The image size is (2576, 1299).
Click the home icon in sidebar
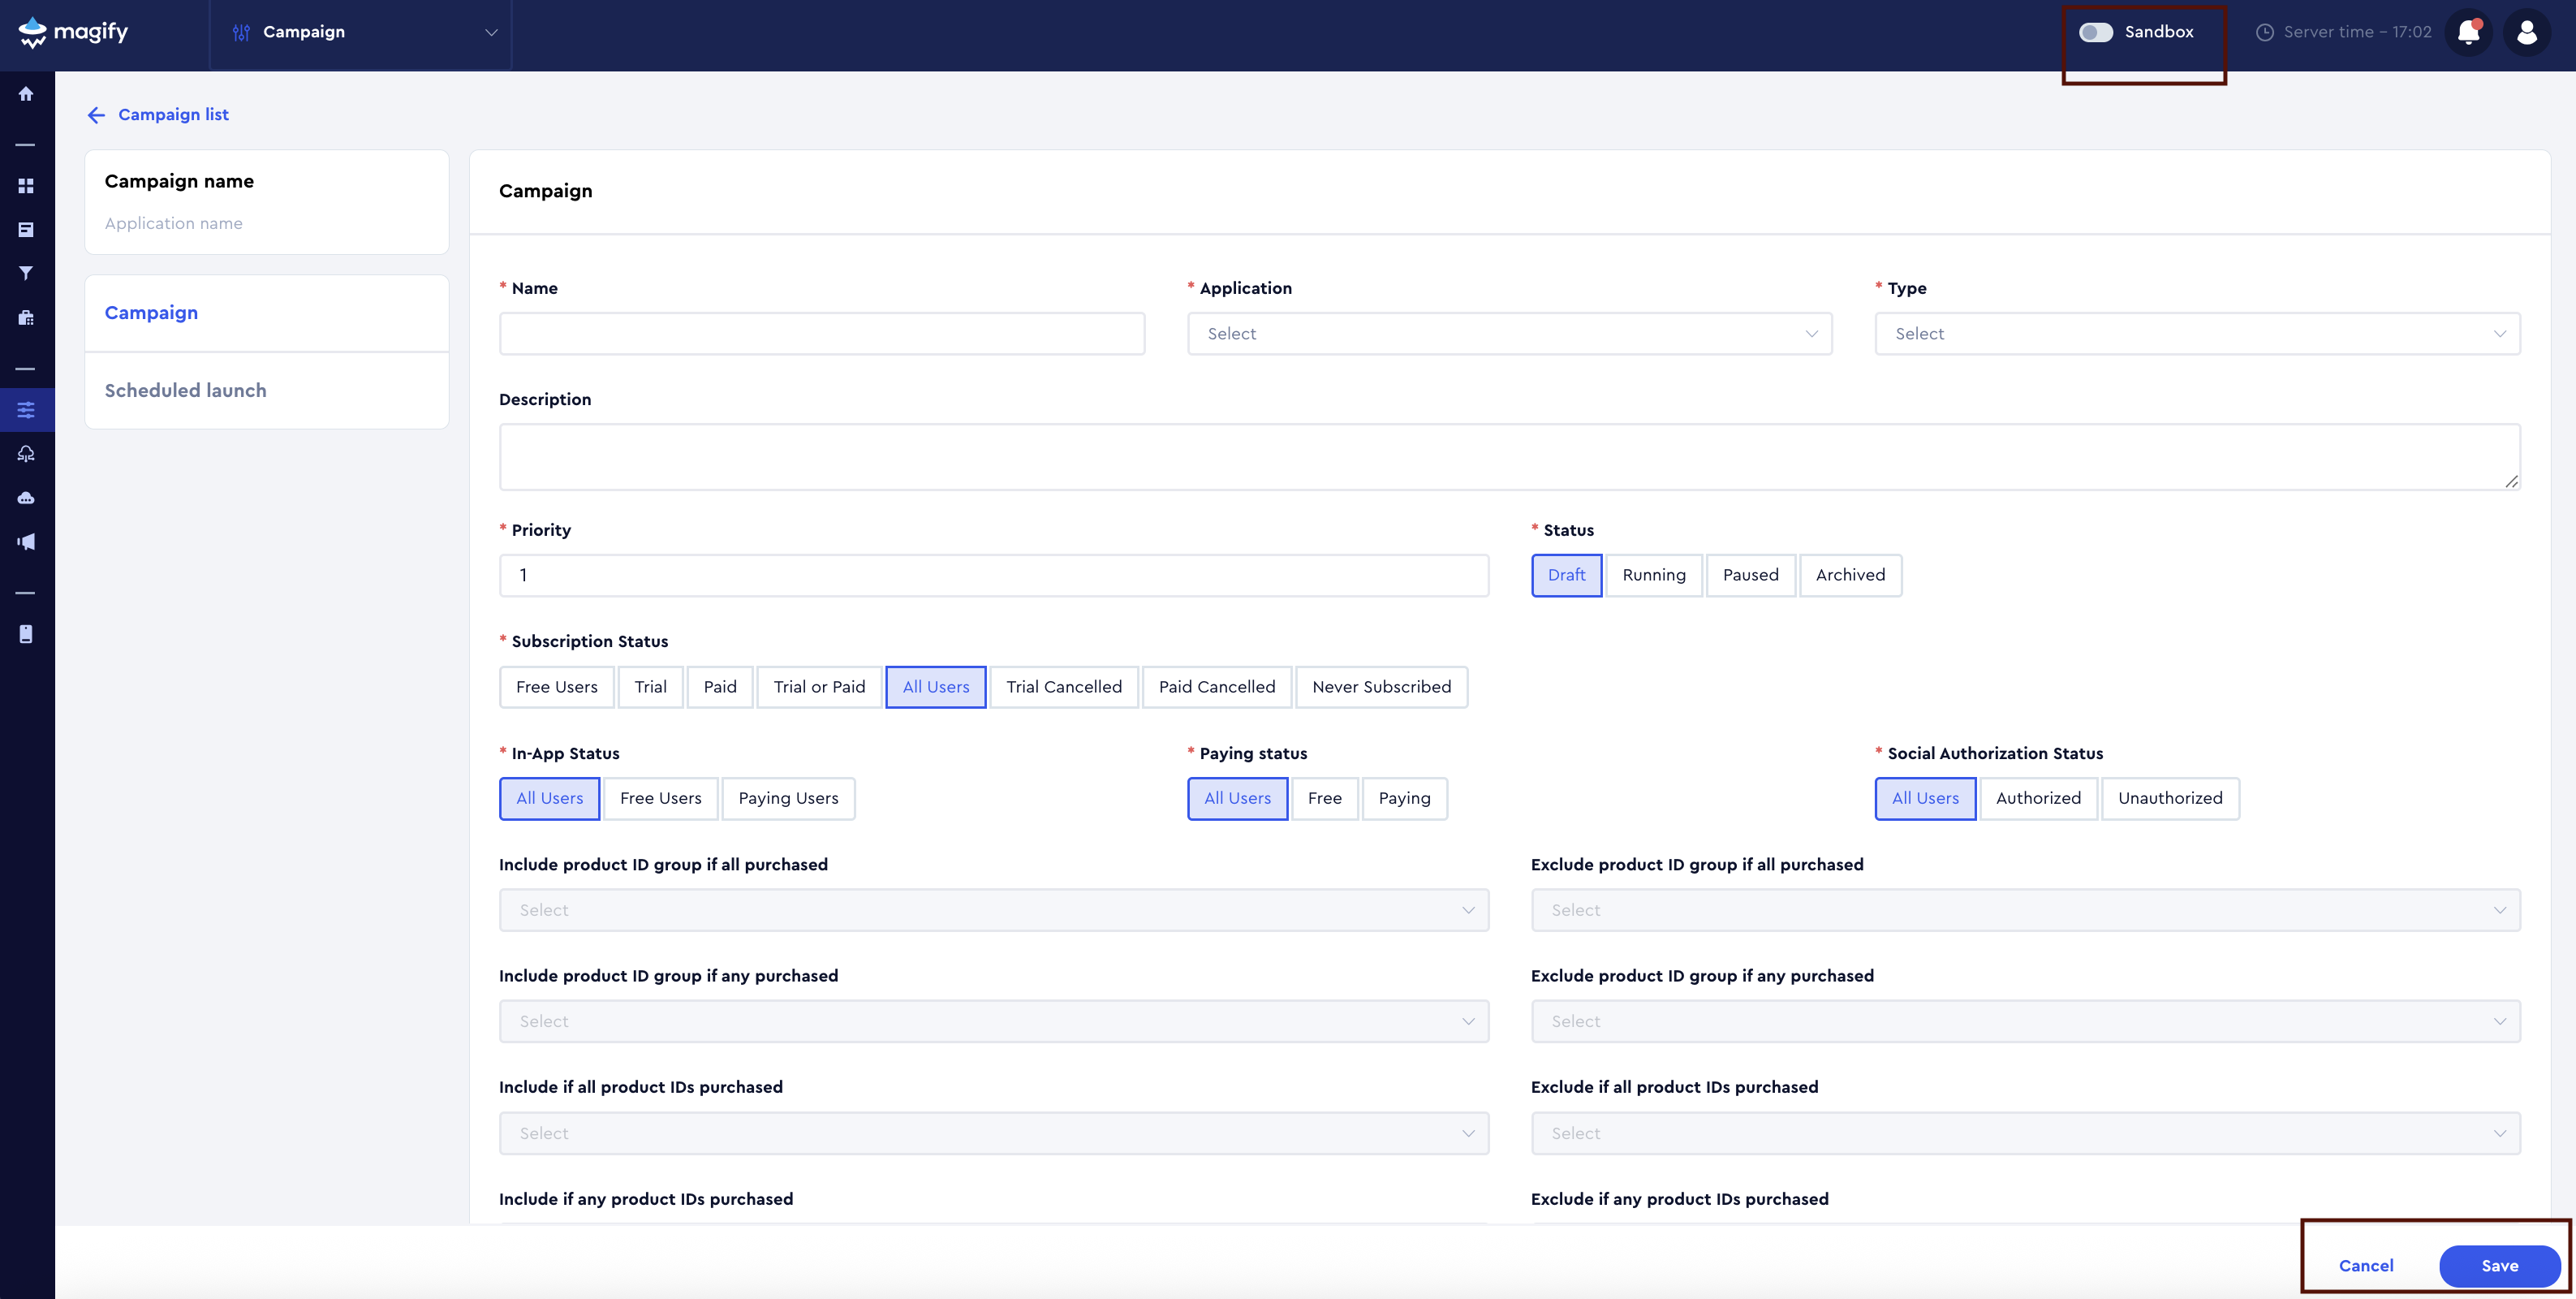[26, 94]
